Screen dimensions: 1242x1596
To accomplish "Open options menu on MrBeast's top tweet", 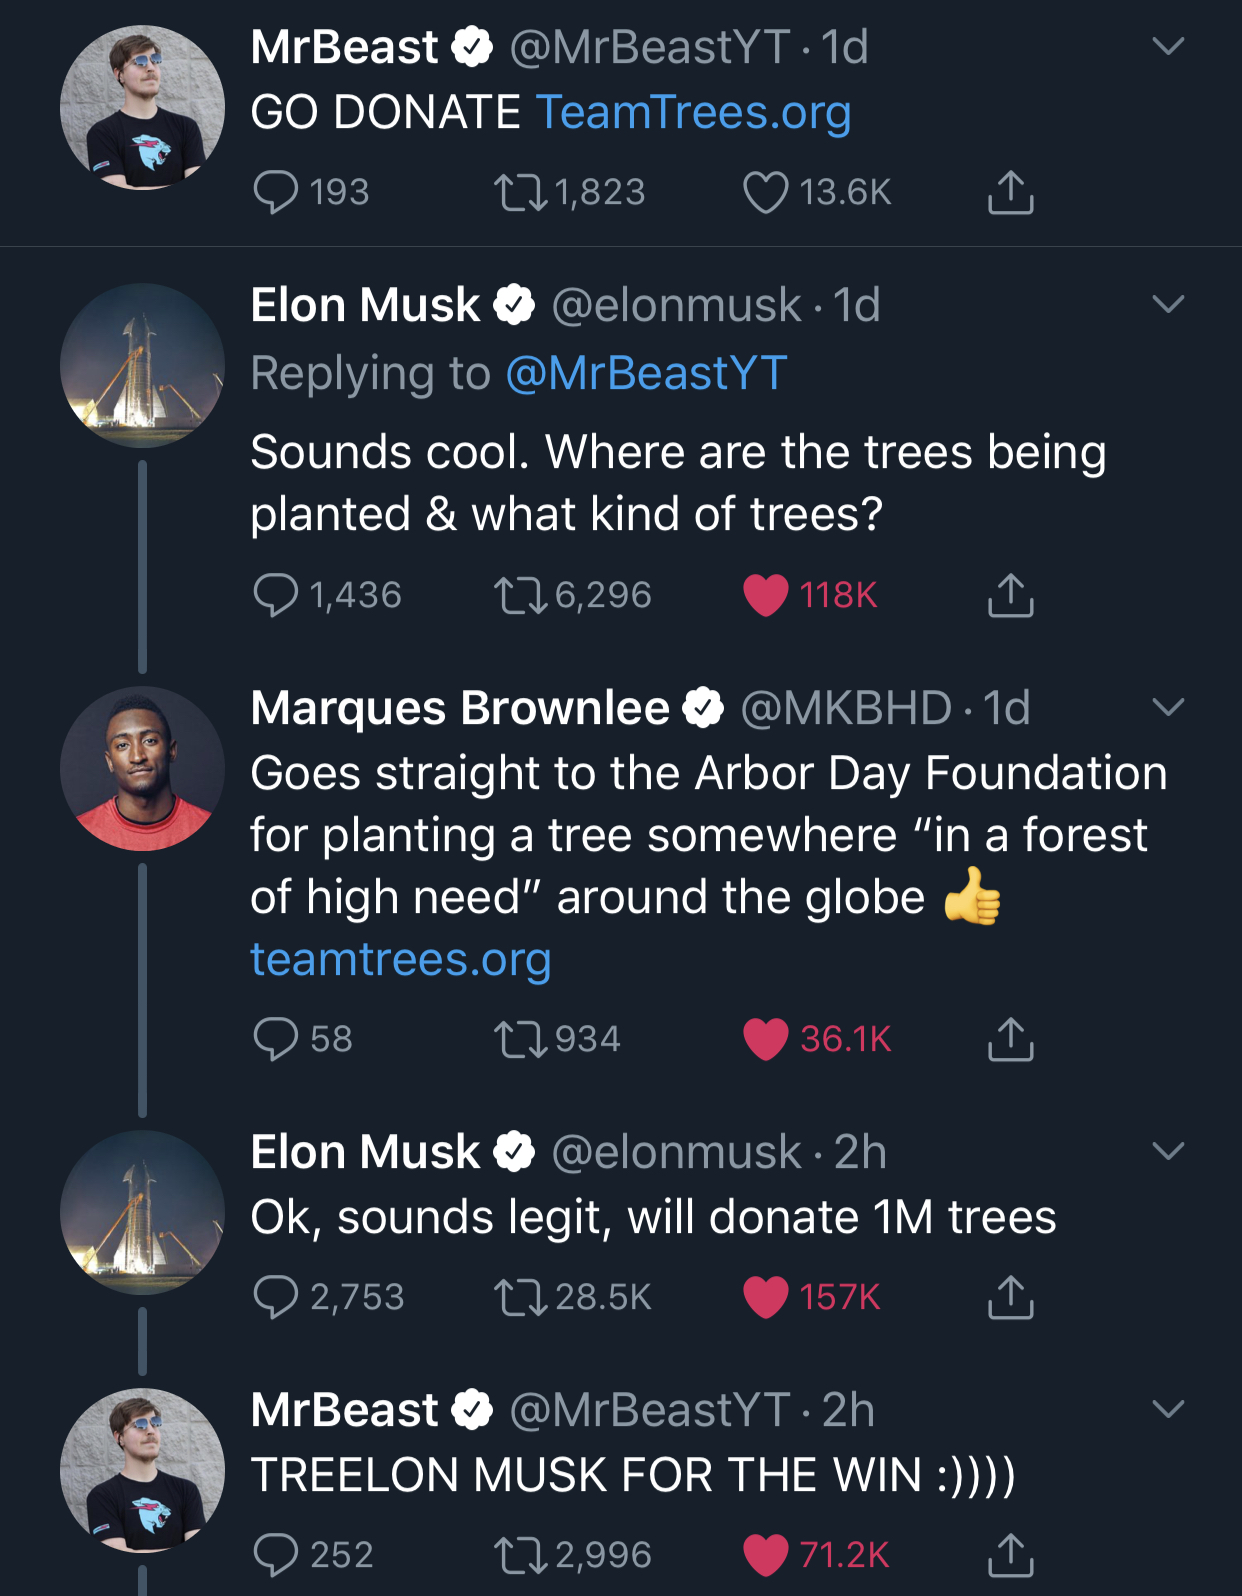I will coord(1166,44).
